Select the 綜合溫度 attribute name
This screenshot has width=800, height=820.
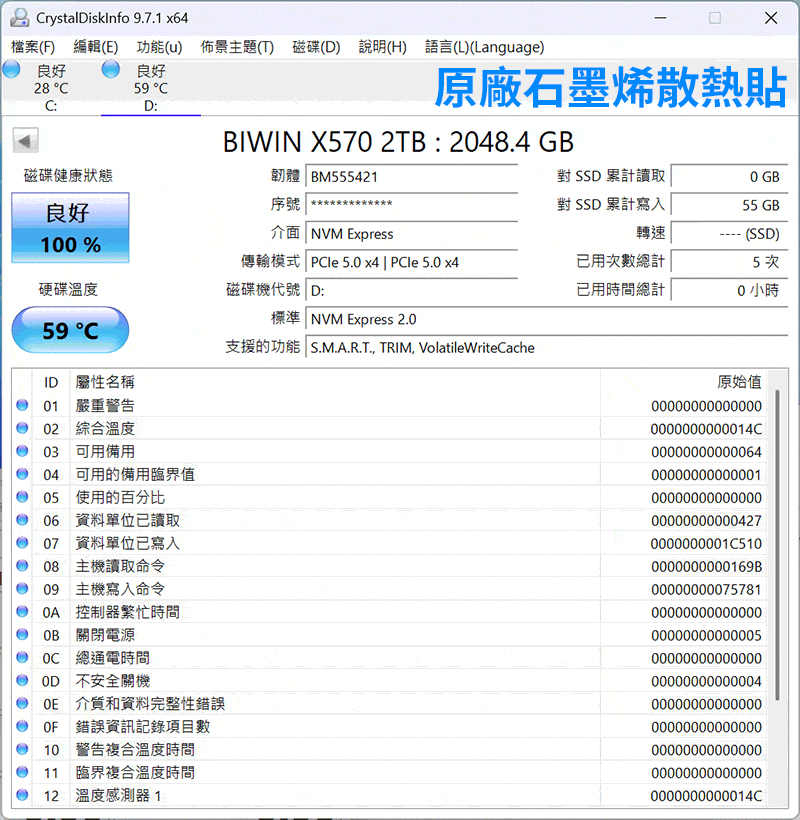coord(105,428)
